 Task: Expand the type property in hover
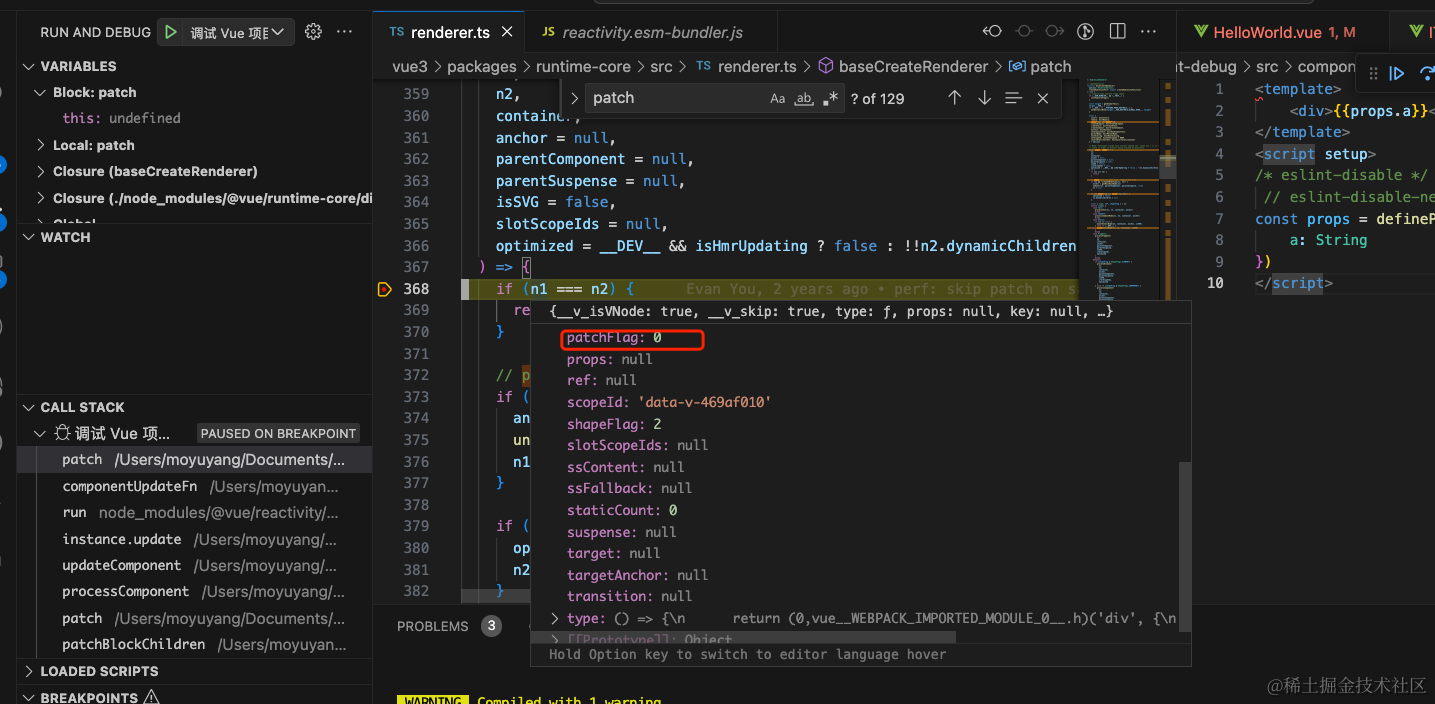[556, 618]
